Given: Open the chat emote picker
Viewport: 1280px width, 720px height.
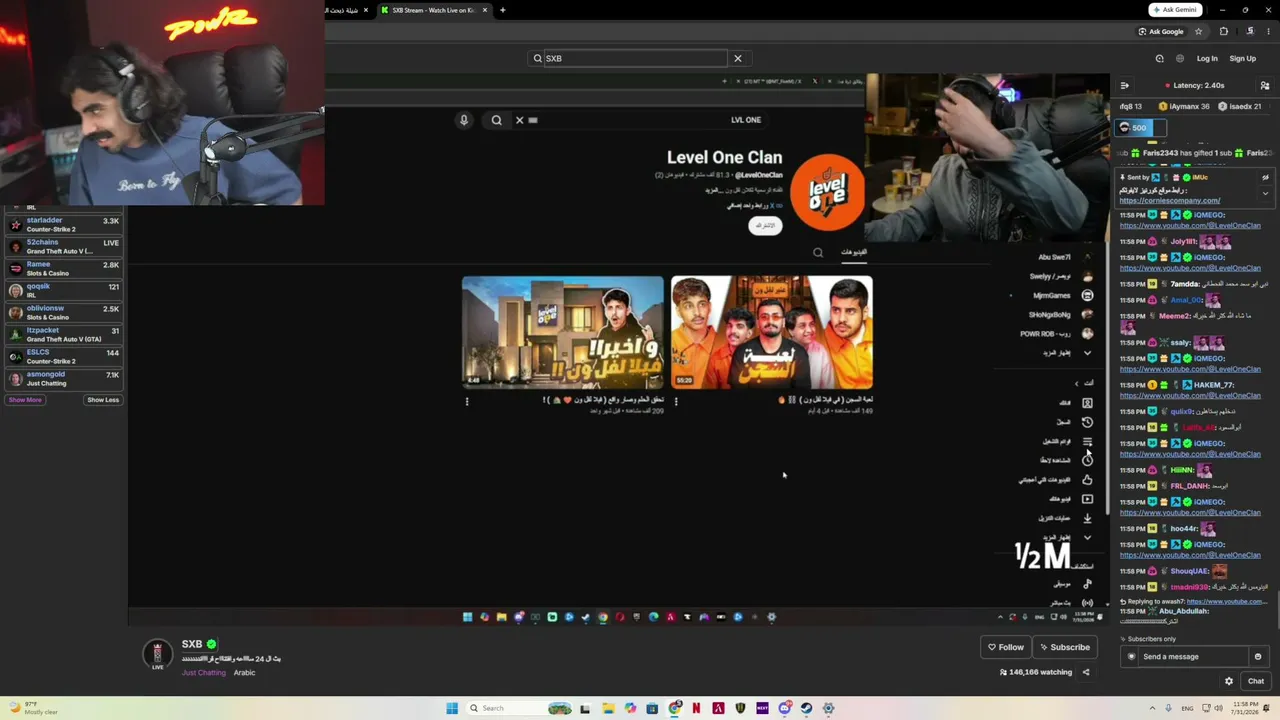Looking at the screenshot, I should pos(1258,656).
